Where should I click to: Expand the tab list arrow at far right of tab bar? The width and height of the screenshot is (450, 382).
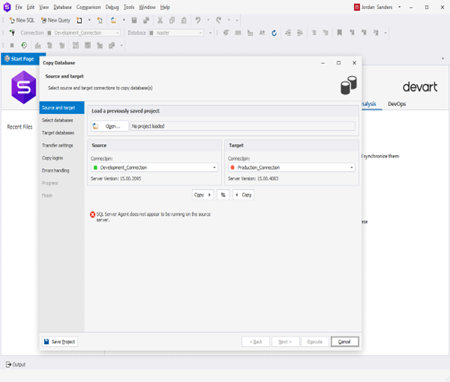coord(443,58)
